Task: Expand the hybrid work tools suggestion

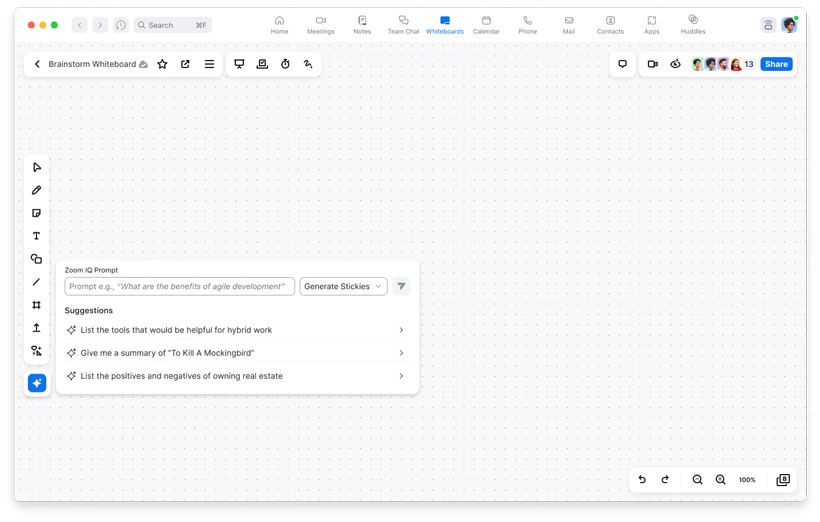Action: coord(401,330)
